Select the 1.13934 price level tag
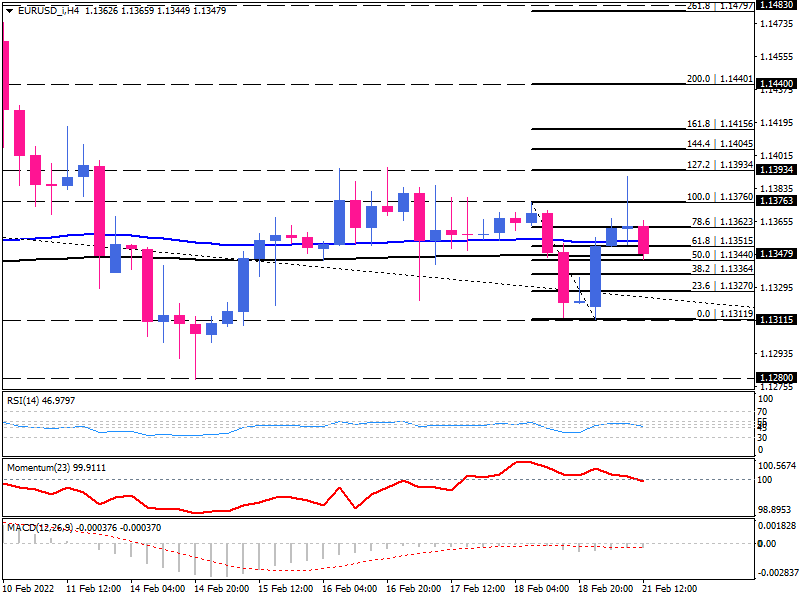 [x=777, y=170]
